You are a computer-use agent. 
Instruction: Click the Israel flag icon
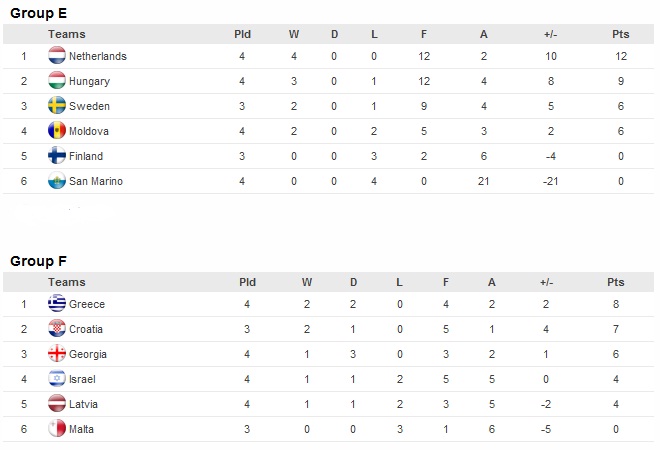(x=57, y=378)
